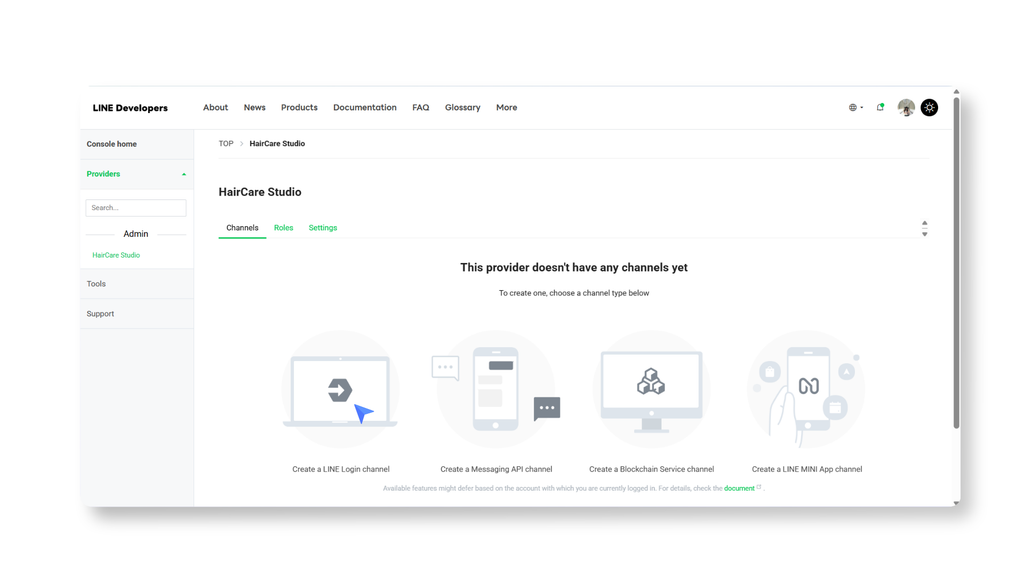1024x576 pixels.
Task: Click the Admin group label
Action: (136, 234)
